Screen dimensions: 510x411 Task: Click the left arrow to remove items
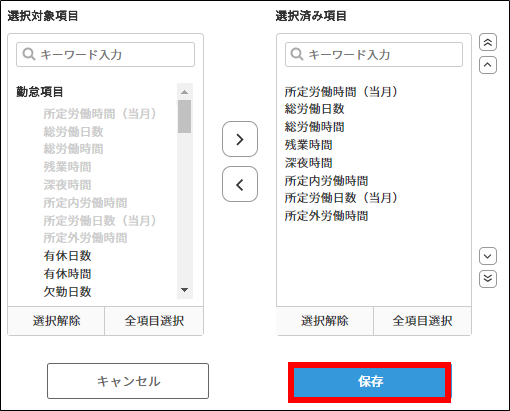coord(240,184)
